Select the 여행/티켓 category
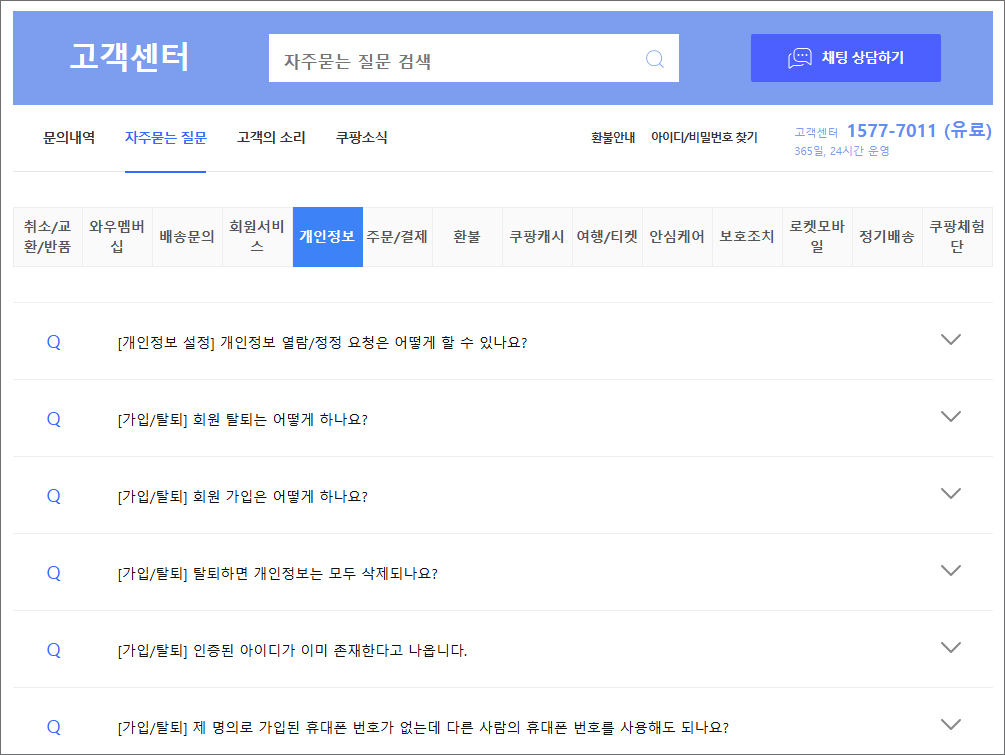Image resolution: width=1005 pixels, height=755 pixels. coord(607,236)
